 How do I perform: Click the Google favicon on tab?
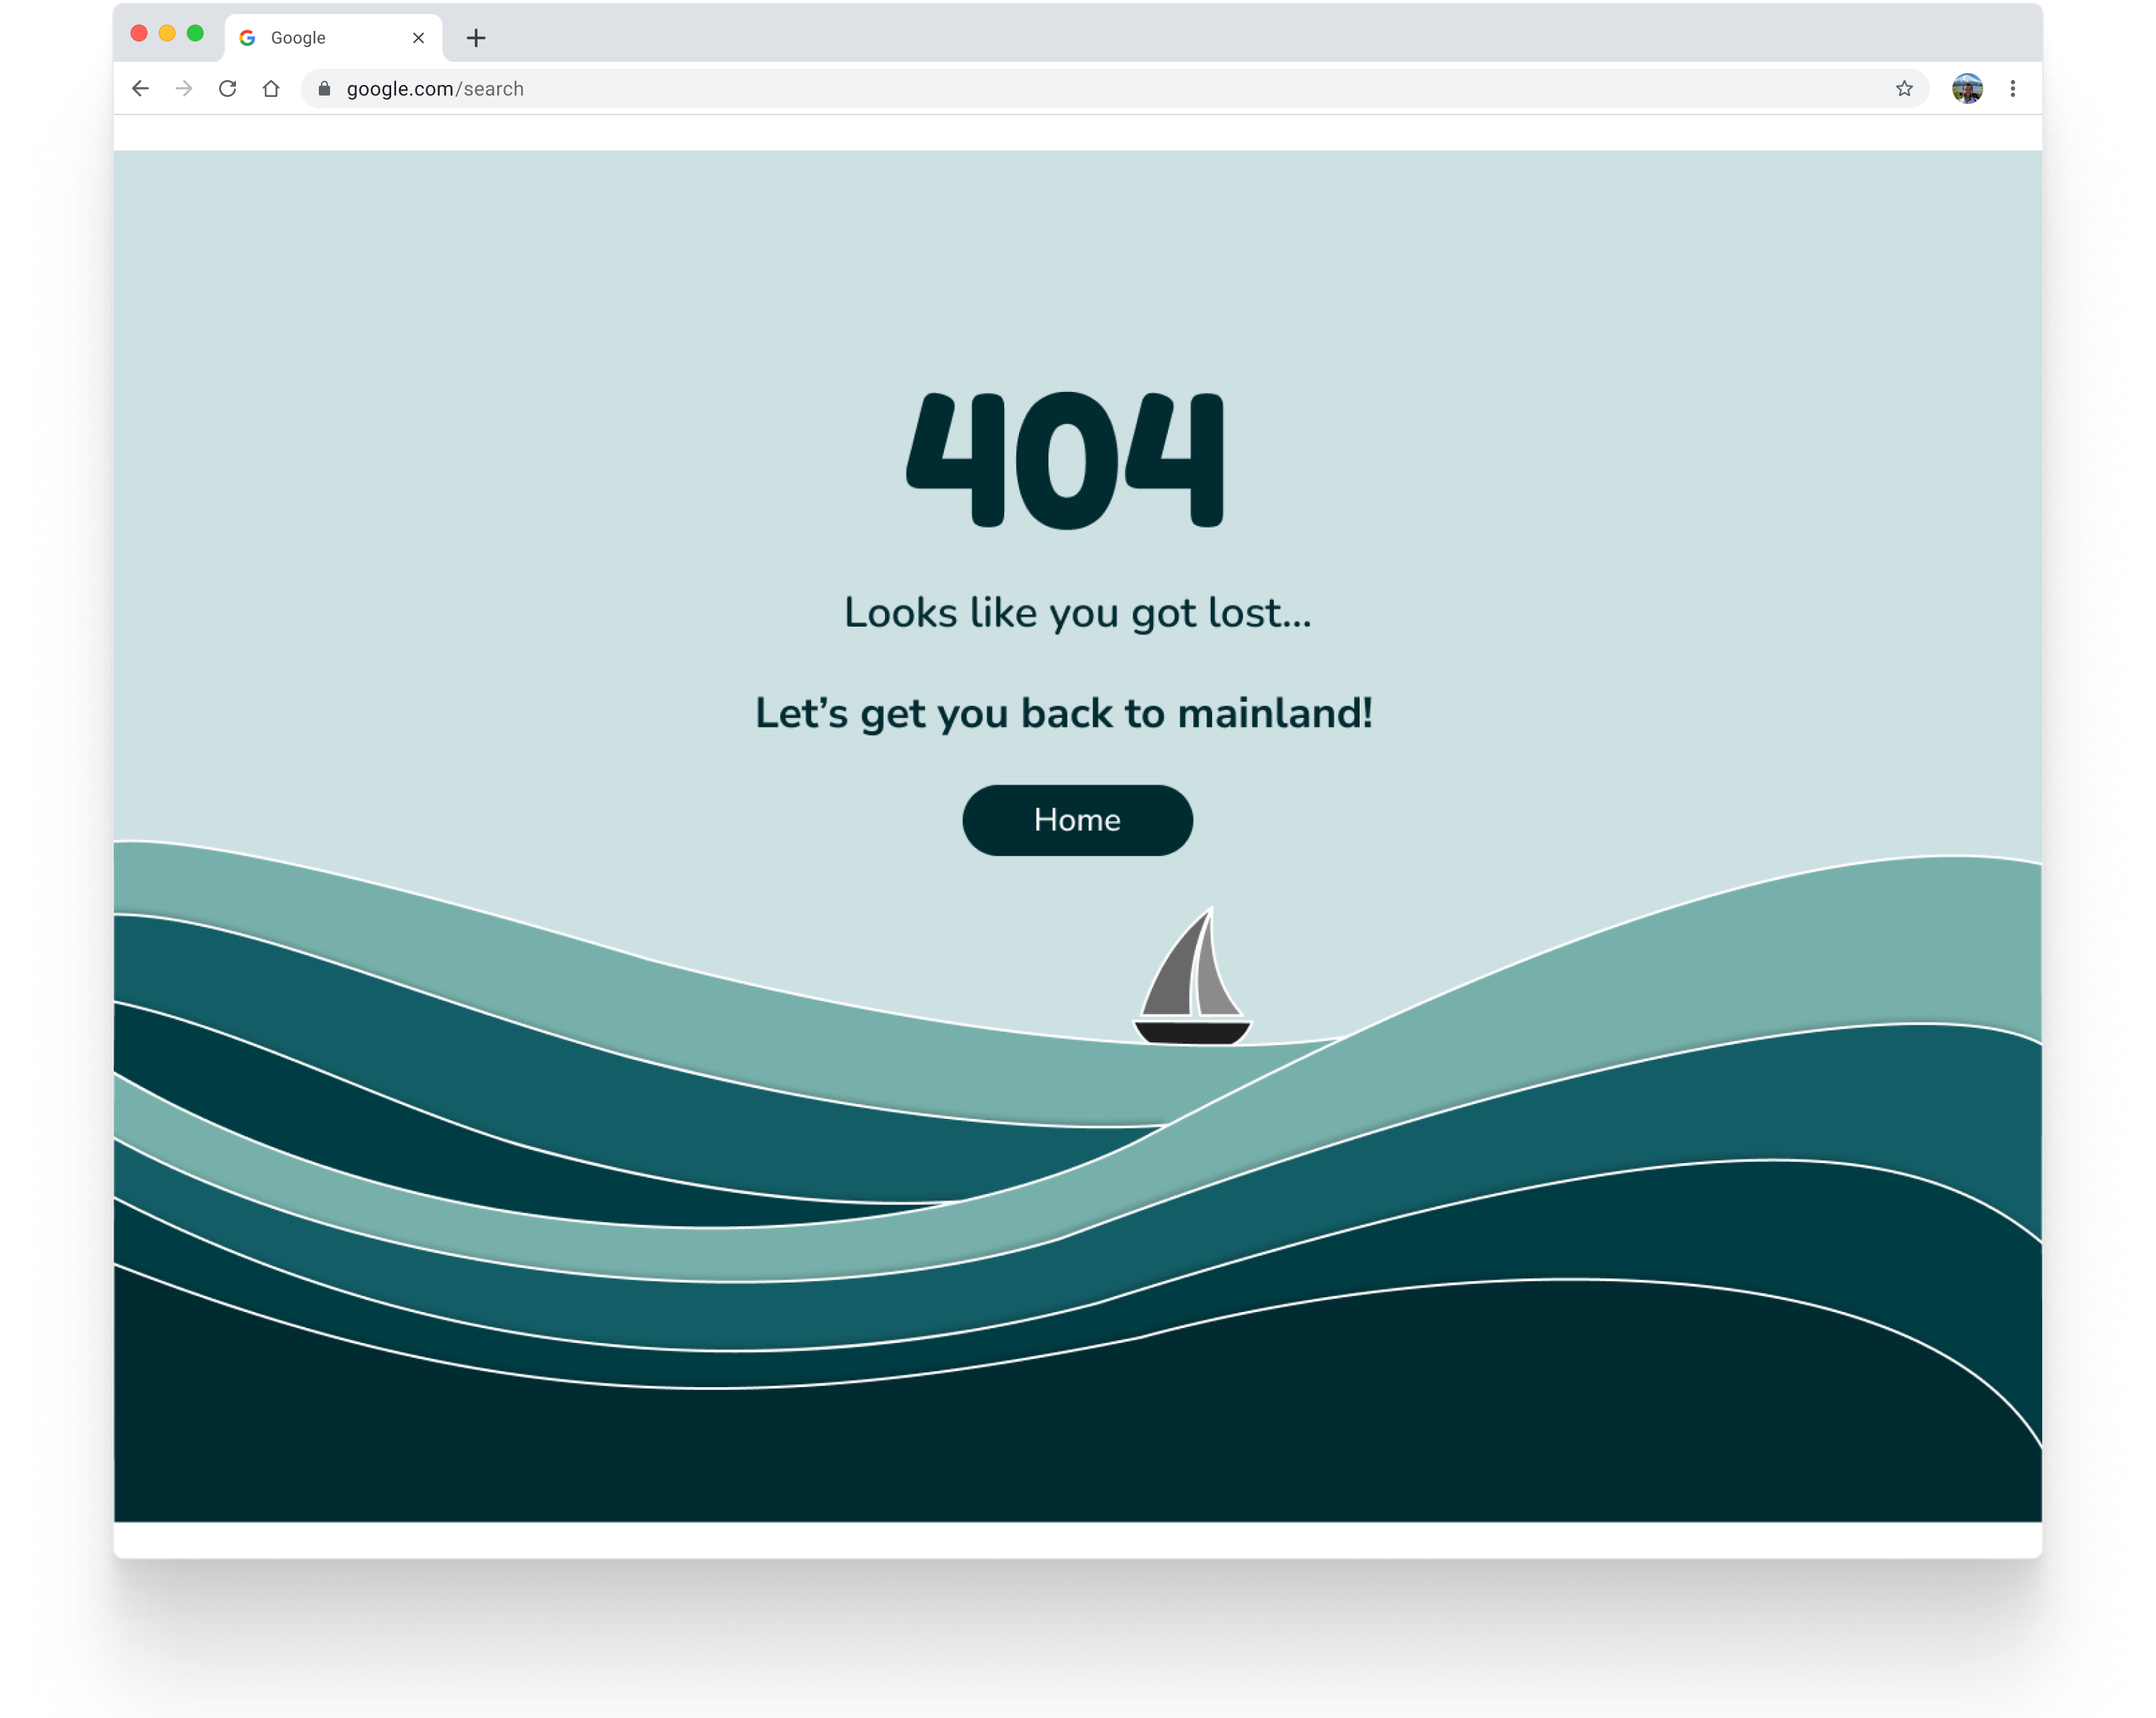point(248,38)
